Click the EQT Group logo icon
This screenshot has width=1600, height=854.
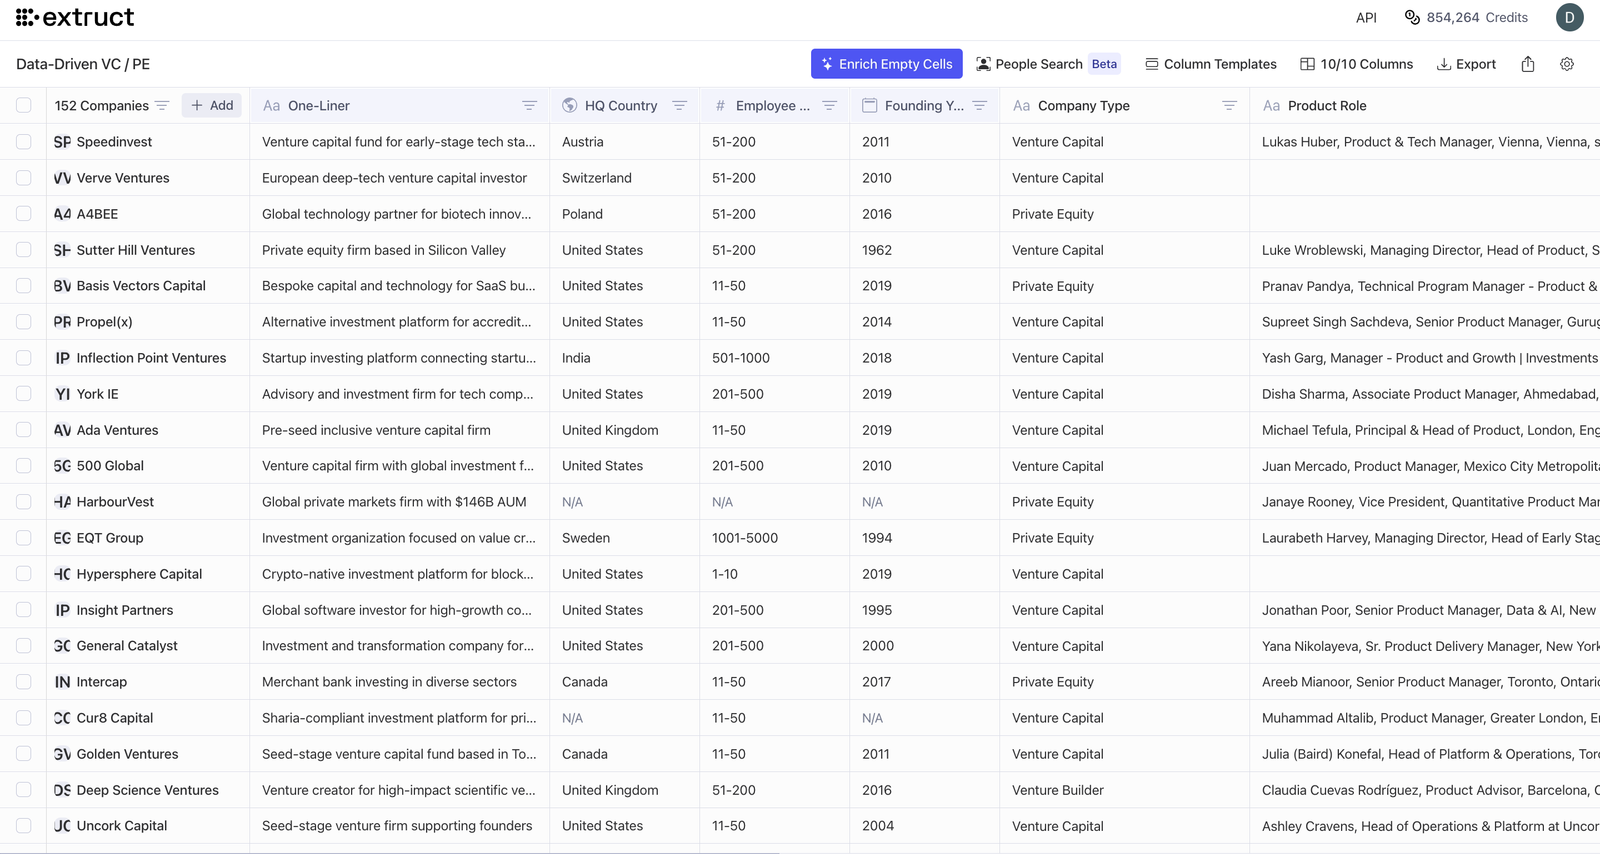62,538
